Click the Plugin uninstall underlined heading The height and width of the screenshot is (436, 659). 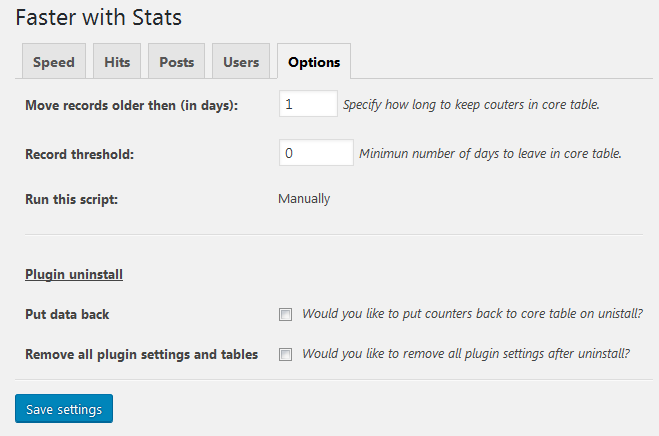(74, 275)
